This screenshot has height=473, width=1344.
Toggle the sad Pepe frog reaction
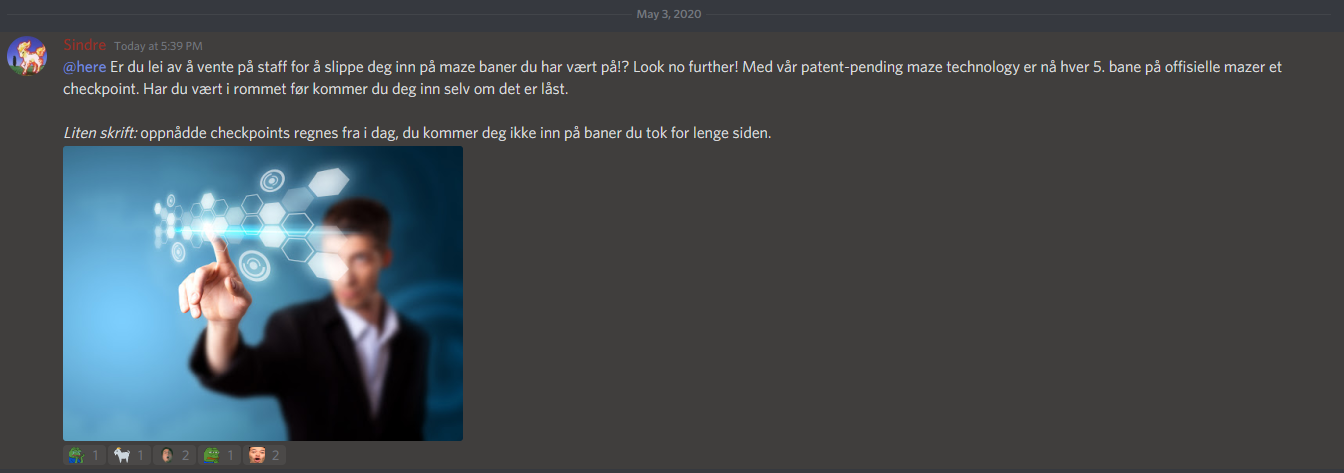coord(219,455)
